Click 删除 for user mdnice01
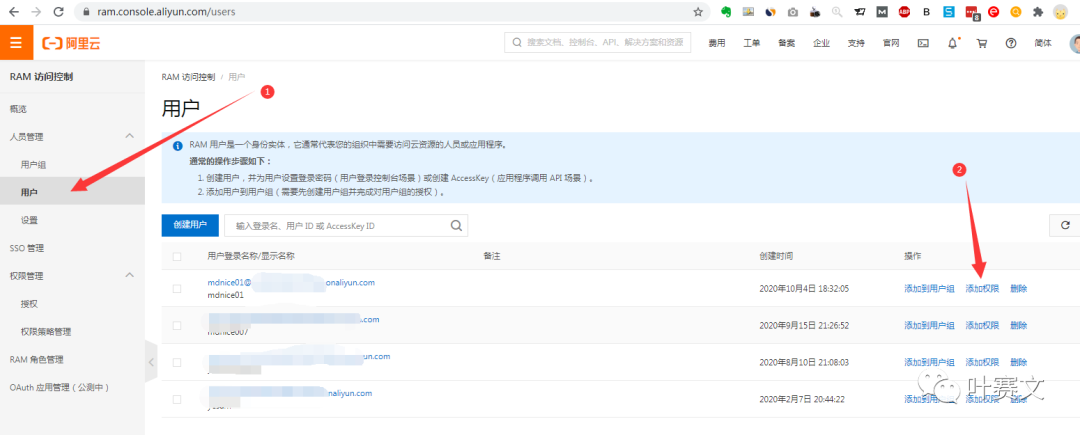 point(1019,288)
